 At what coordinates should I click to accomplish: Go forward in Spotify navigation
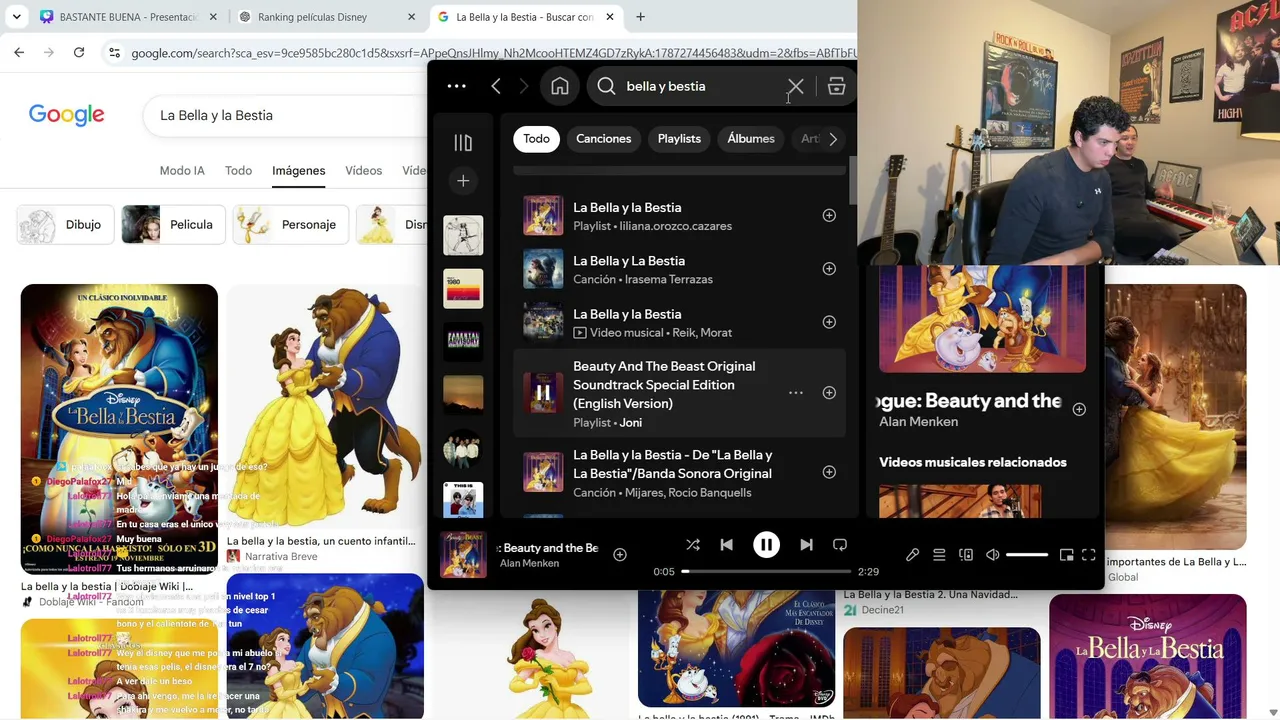point(523,86)
